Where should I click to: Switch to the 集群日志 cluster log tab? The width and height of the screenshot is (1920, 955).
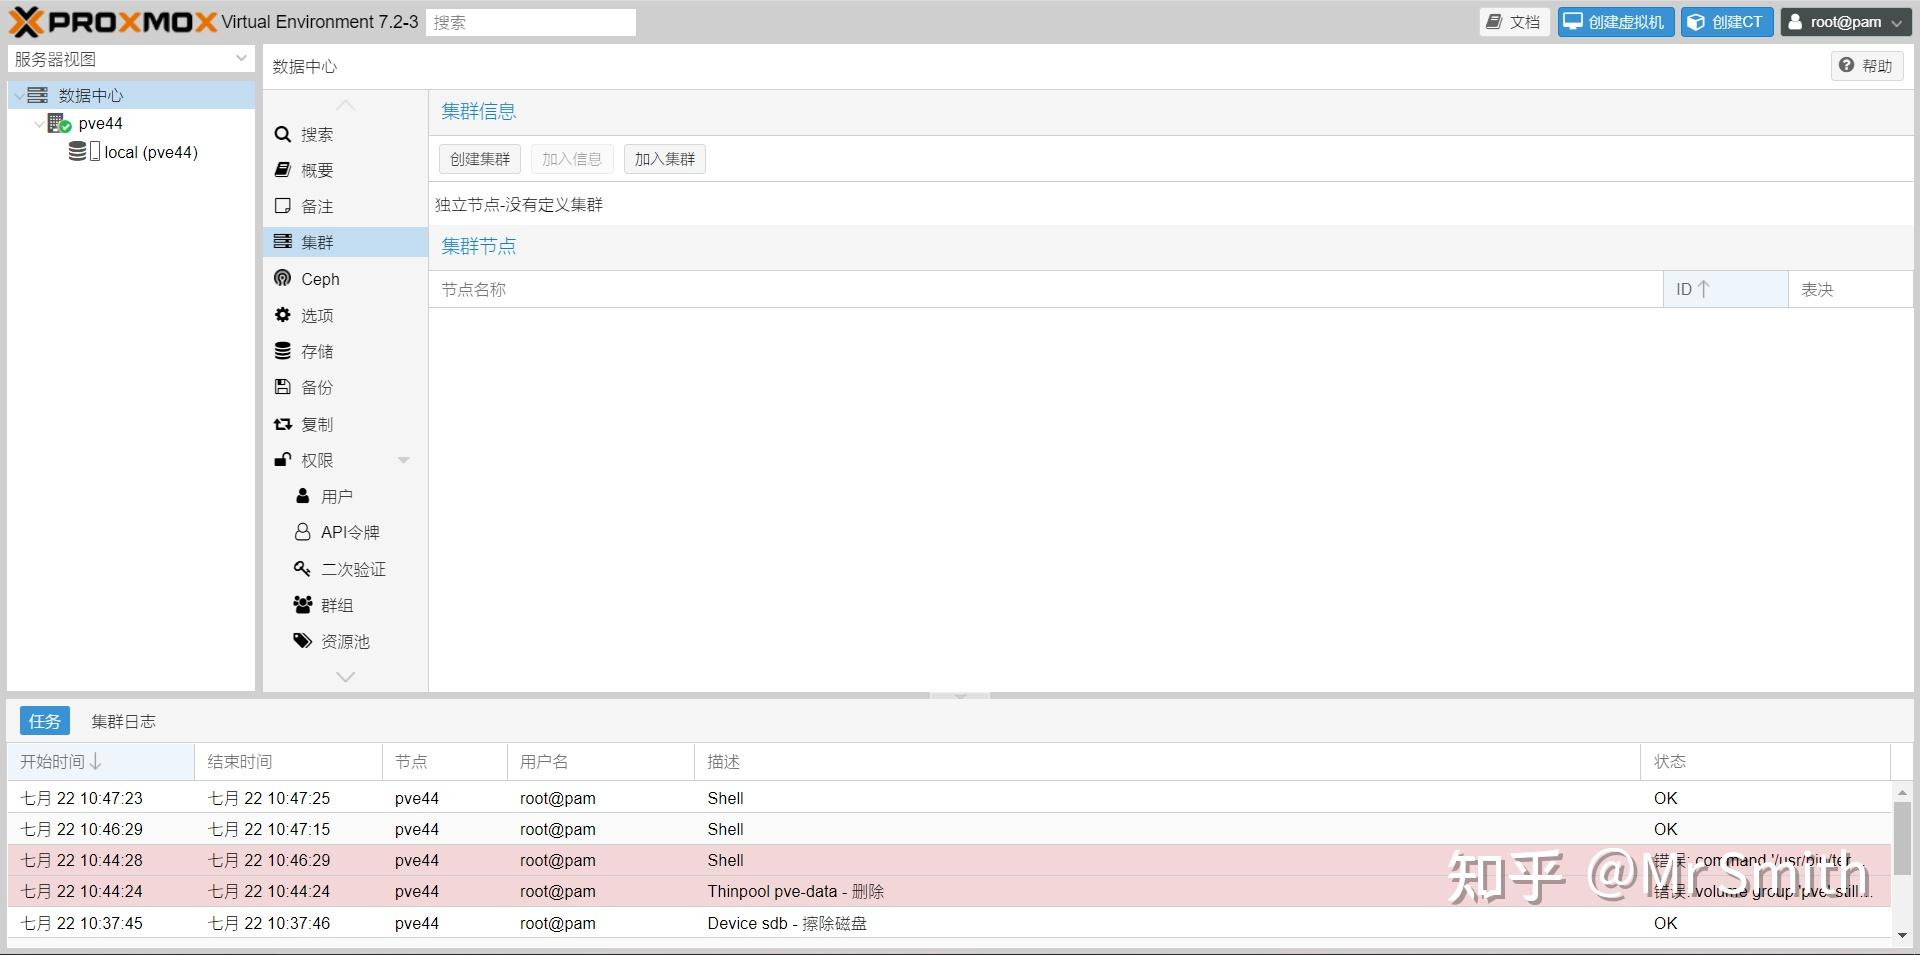pyautogui.click(x=123, y=720)
